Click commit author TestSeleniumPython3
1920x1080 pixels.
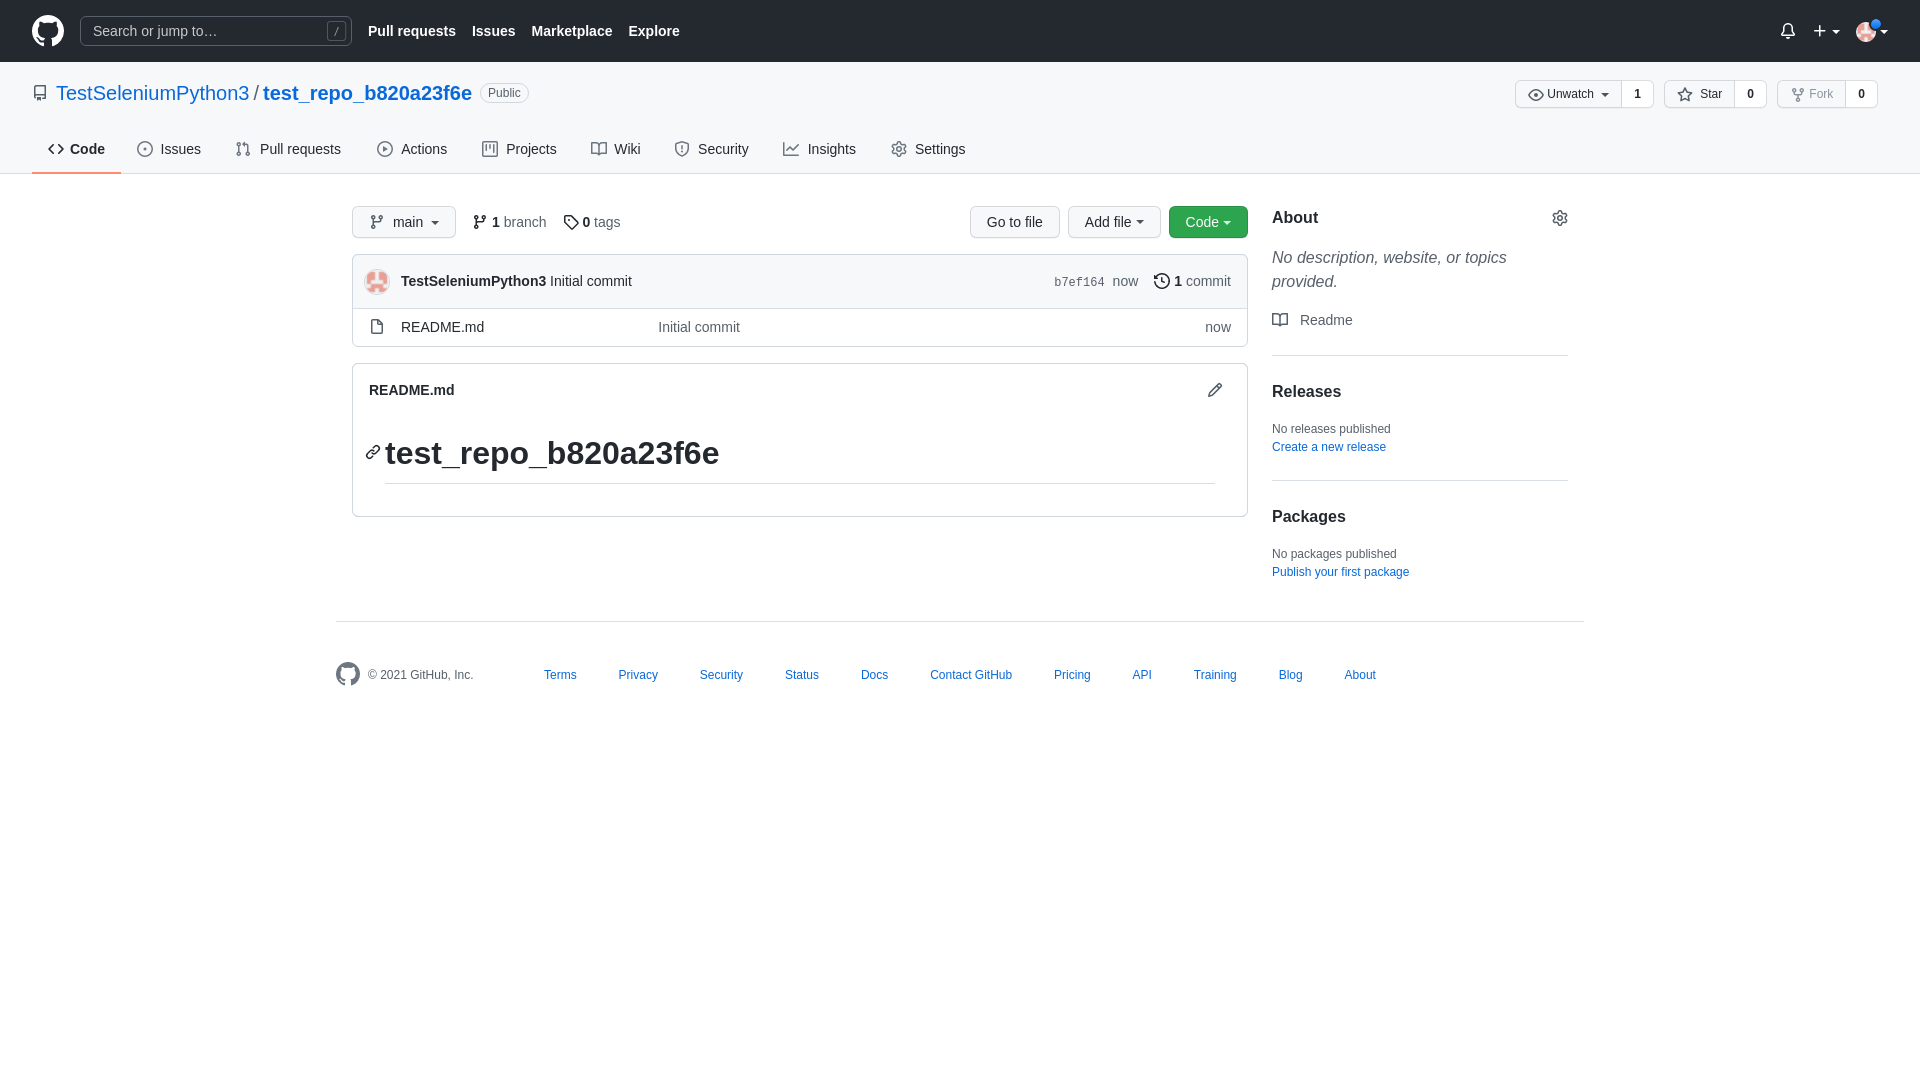[473, 281]
